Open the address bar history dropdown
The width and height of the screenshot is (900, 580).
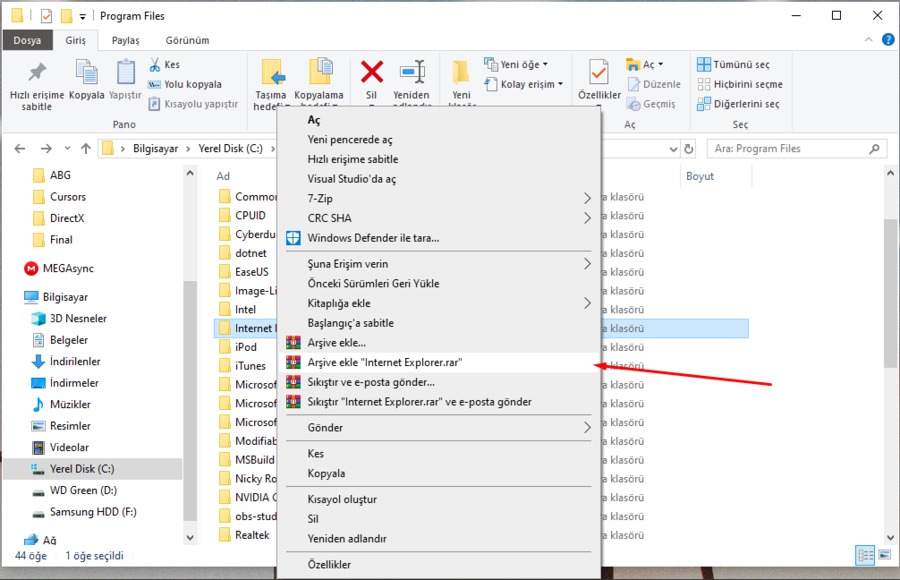(x=673, y=149)
